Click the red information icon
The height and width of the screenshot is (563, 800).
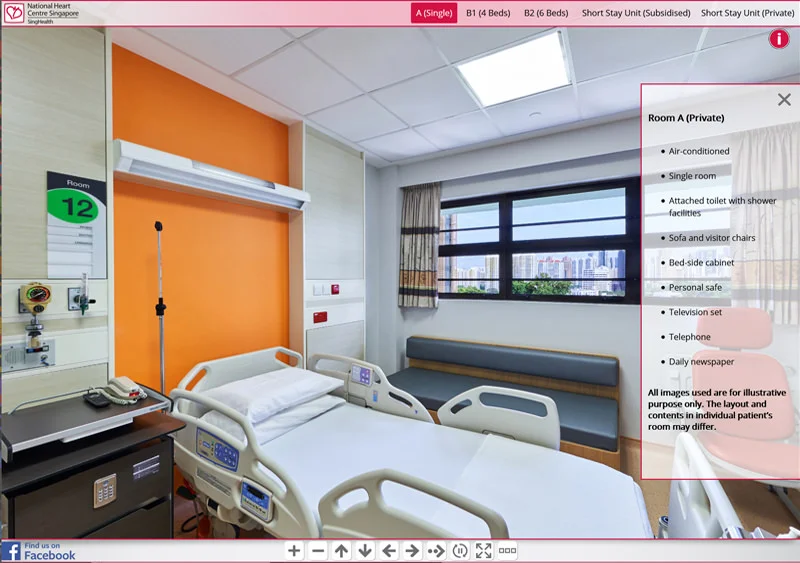(779, 39)
